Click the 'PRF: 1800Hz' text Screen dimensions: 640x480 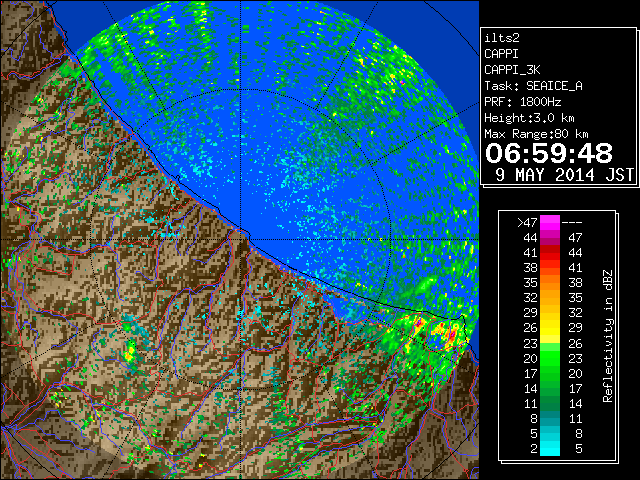[523, 102]
